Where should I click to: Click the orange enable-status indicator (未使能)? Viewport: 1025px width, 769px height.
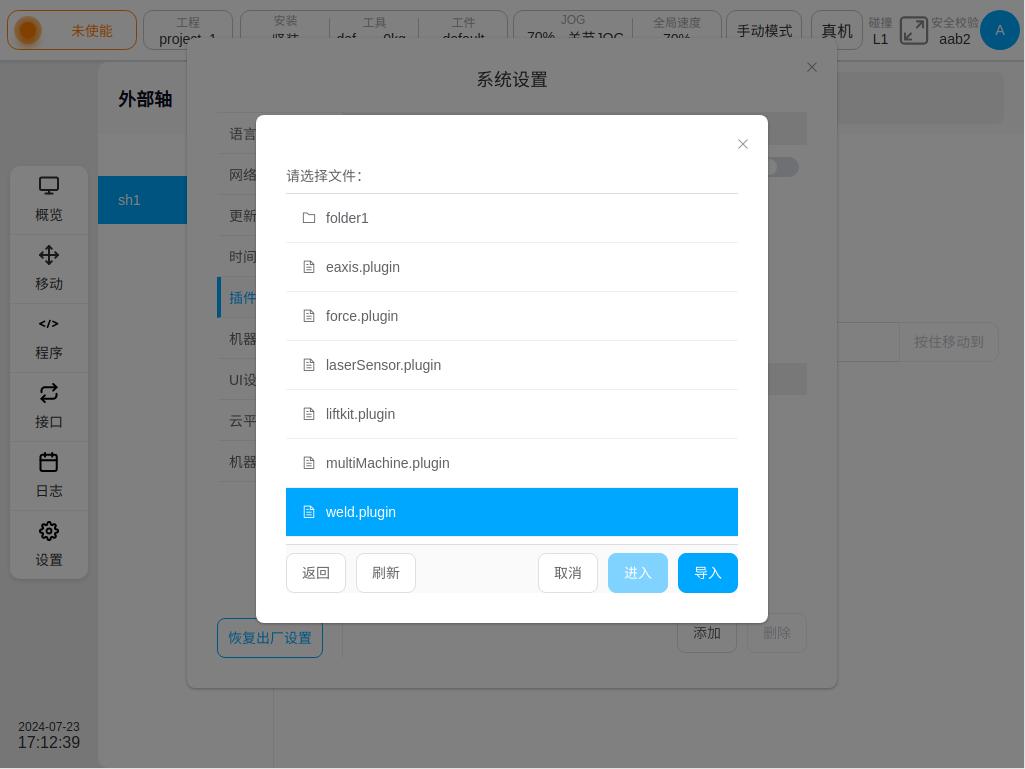coord(72,31)
